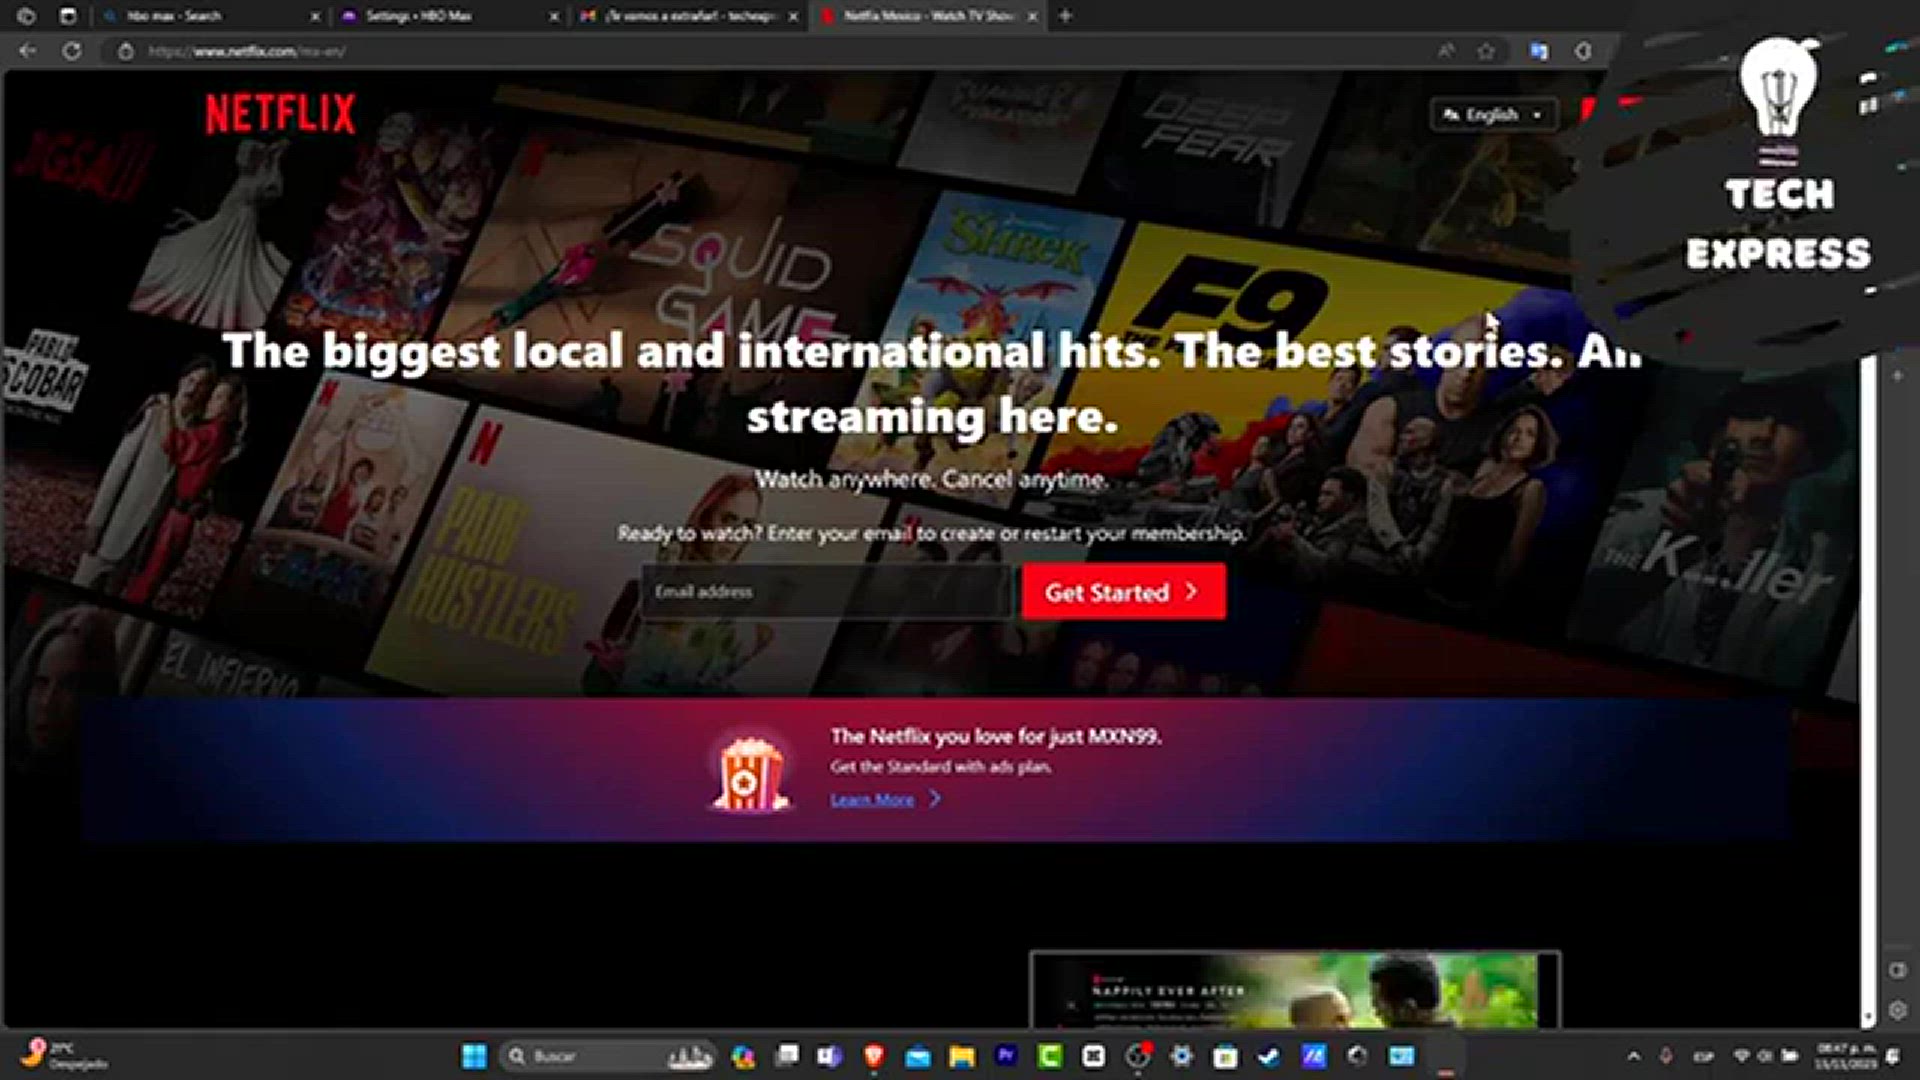Open File Explorer from the taskbar
The height and width of the screenshot is (1080, 1920).
pos(962,1056)
